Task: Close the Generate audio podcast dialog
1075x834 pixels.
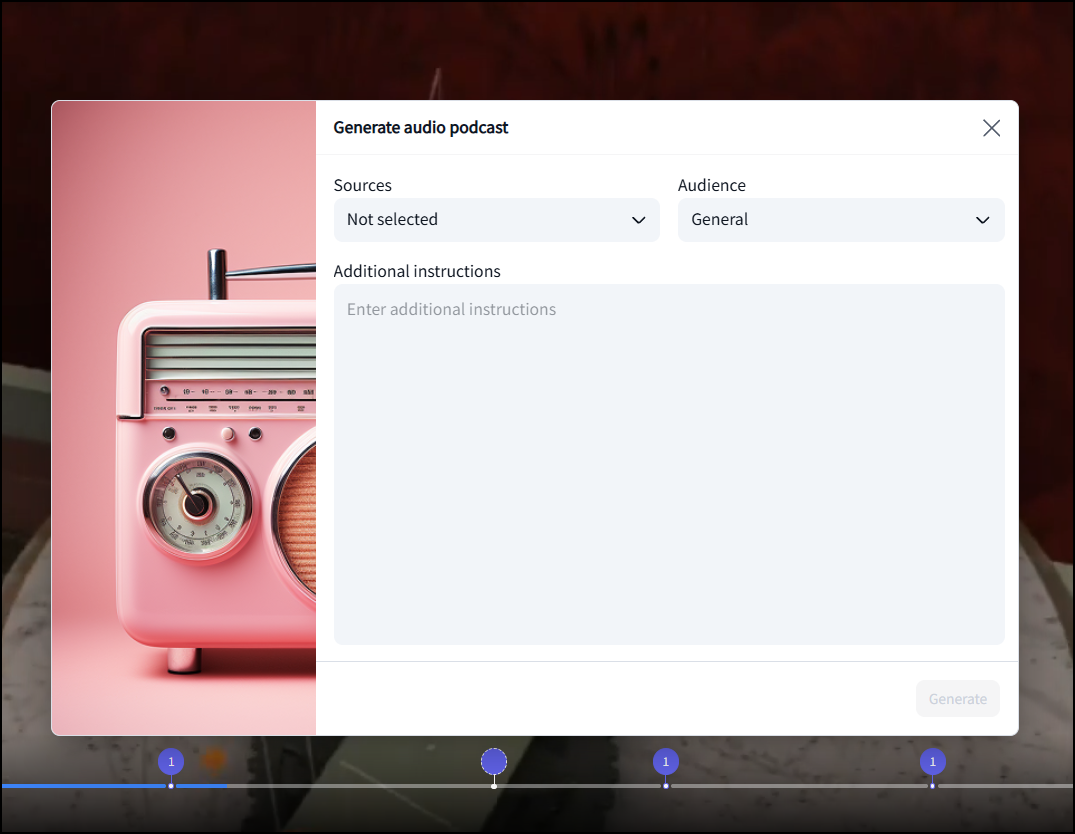Action: [x=991, y=128]
